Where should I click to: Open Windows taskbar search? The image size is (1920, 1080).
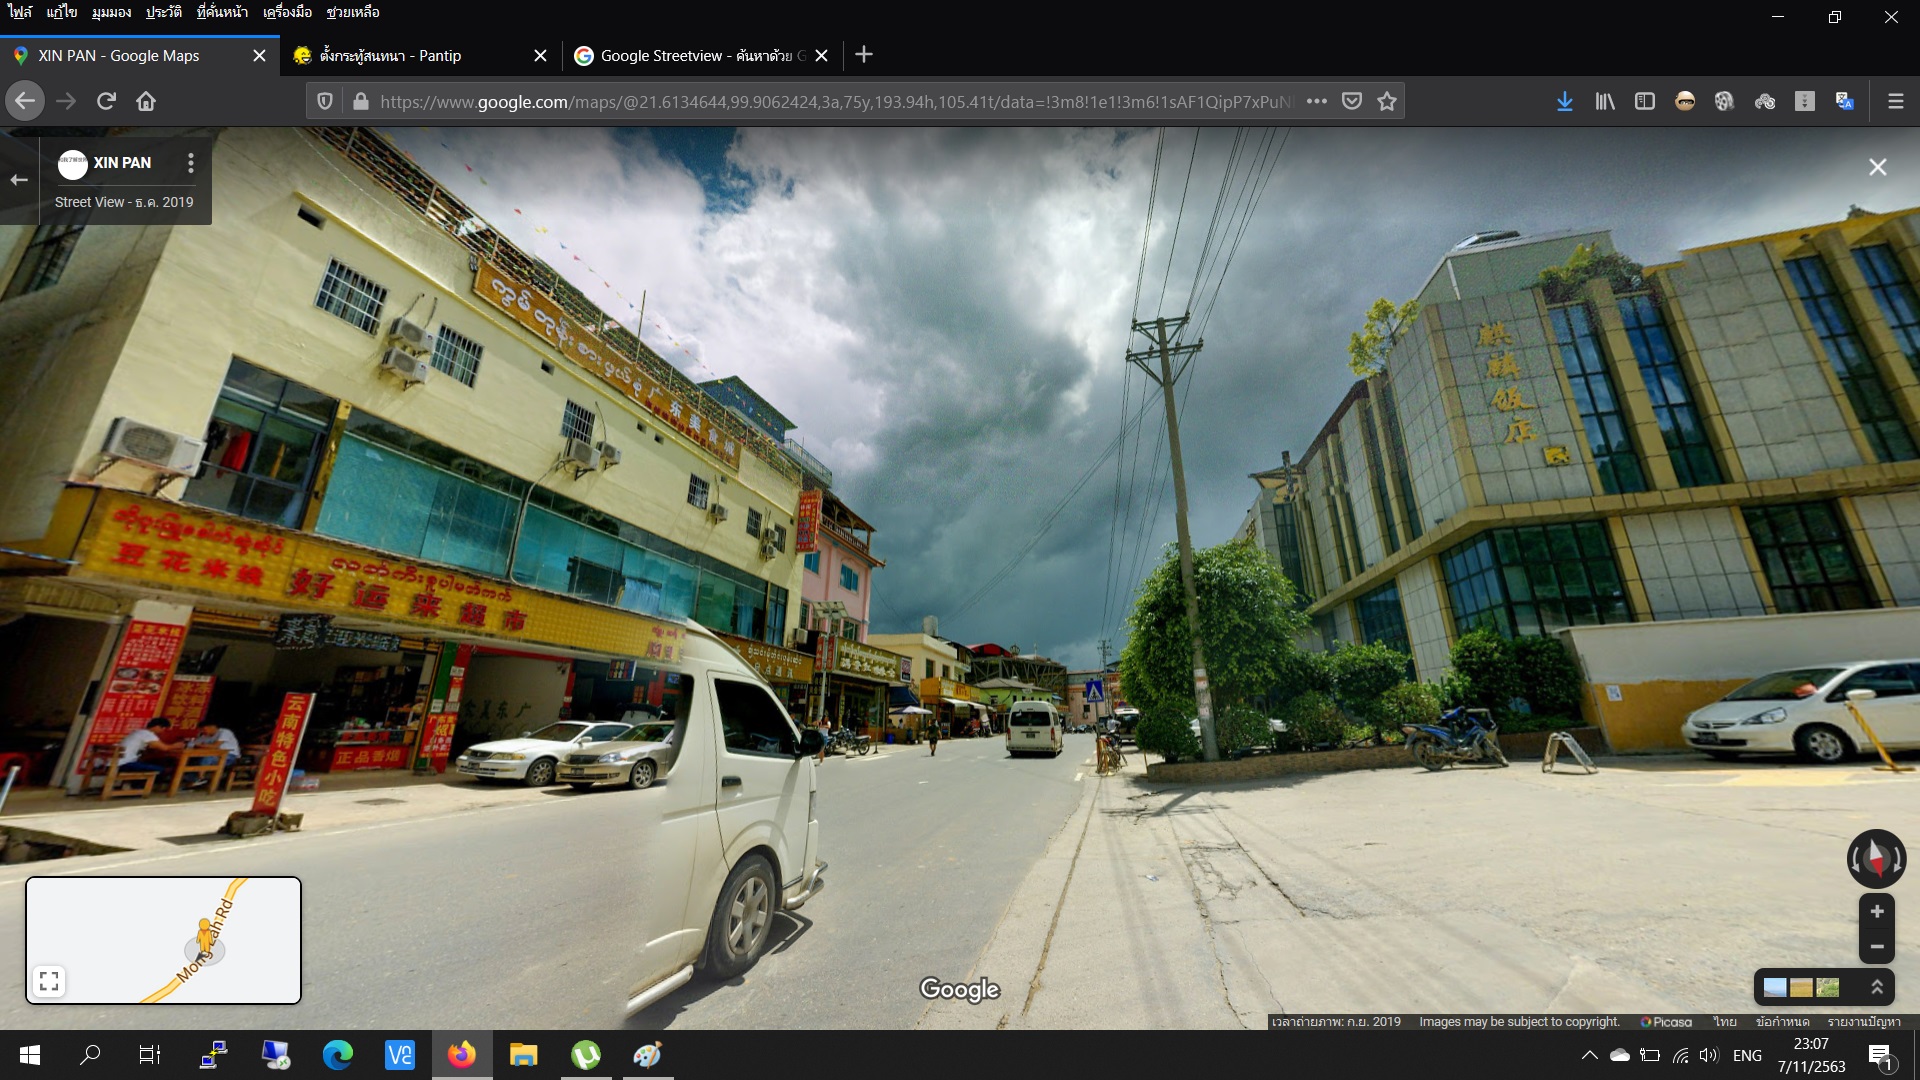pyautogui.click(x=90, y=1055)
